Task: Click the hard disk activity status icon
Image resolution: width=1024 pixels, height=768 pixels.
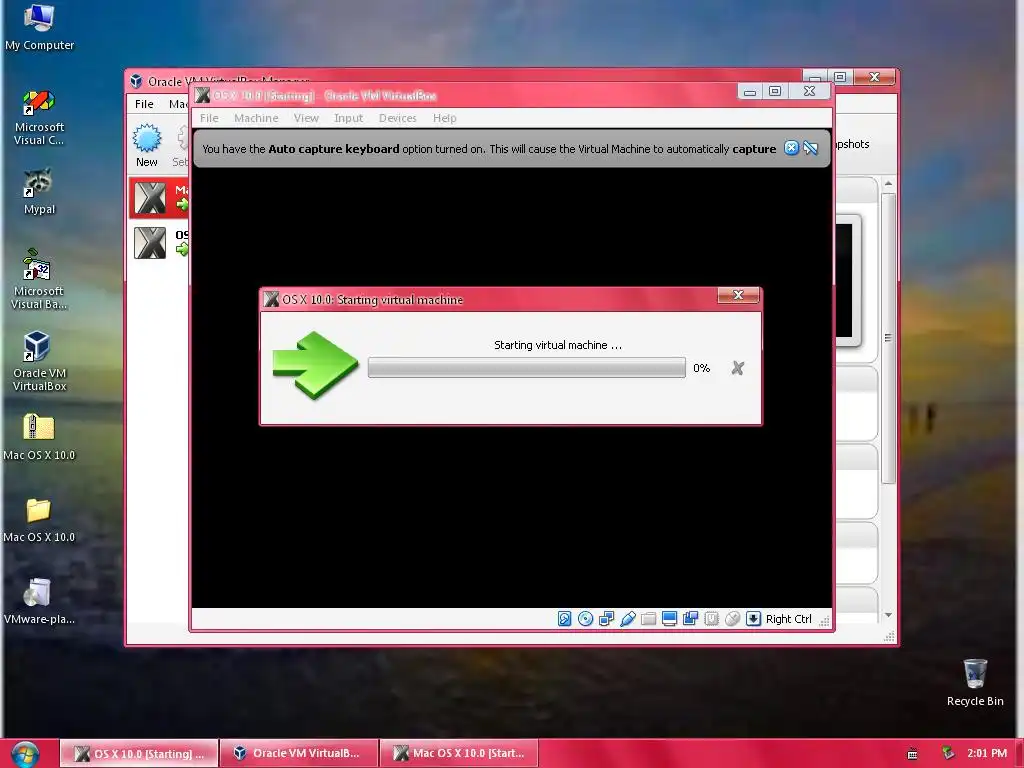Action: [564, 618]
